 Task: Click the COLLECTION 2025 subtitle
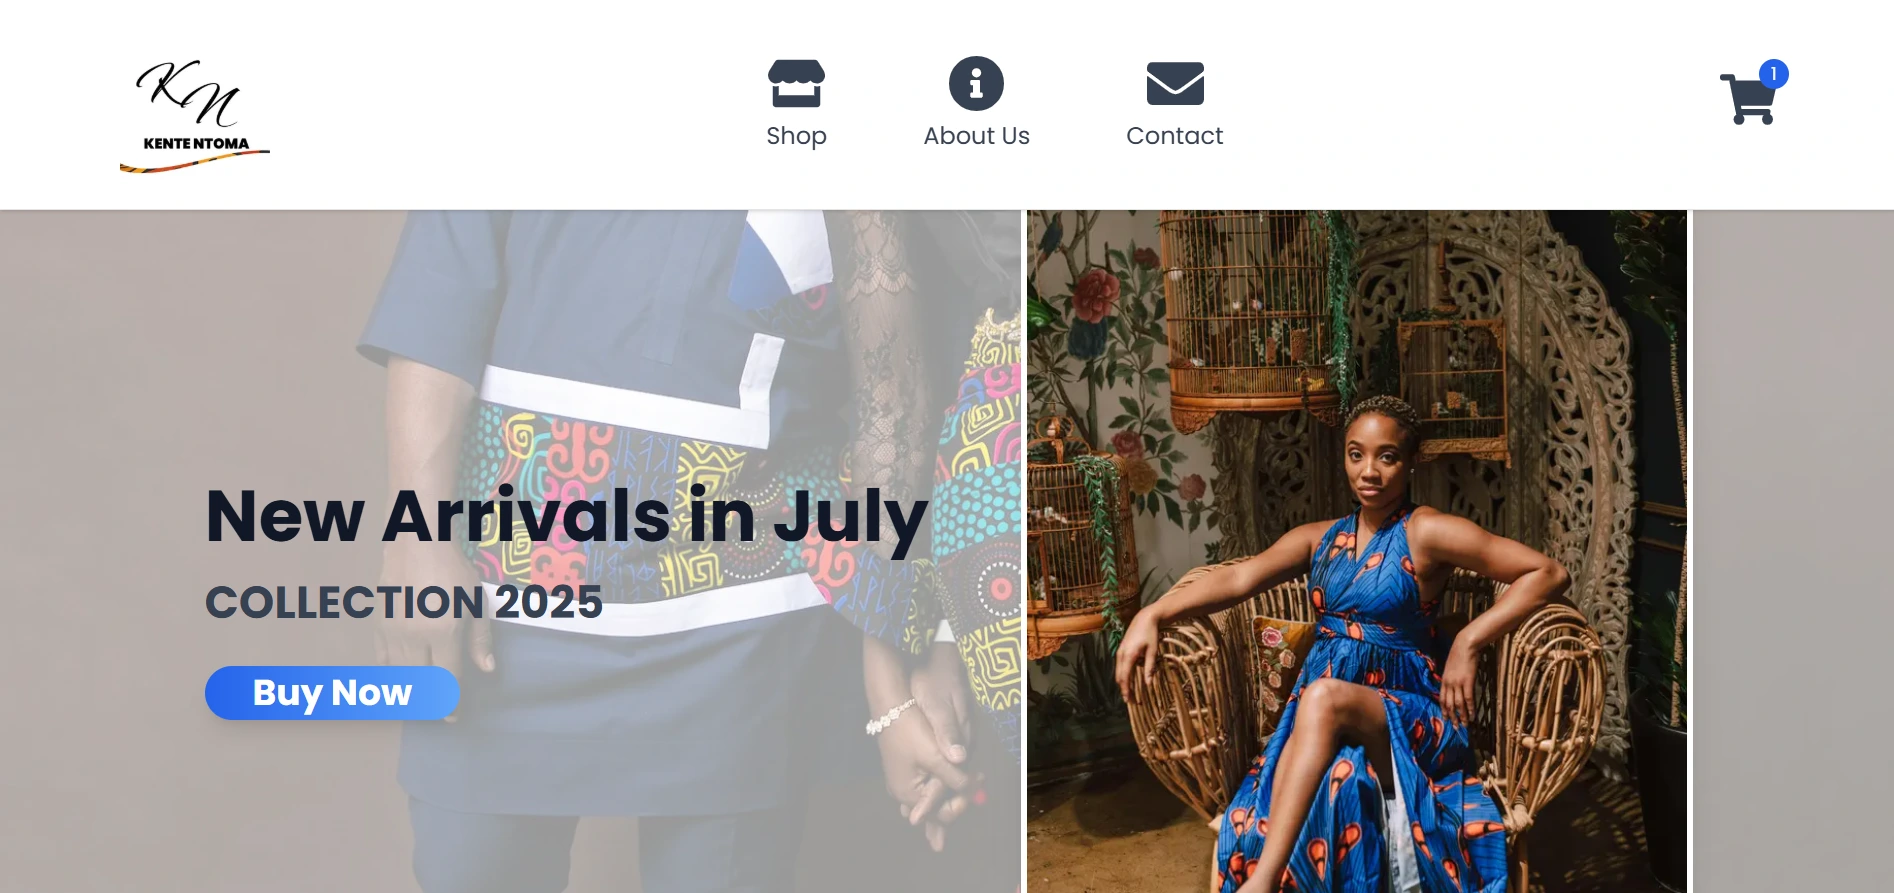point(404,602)
